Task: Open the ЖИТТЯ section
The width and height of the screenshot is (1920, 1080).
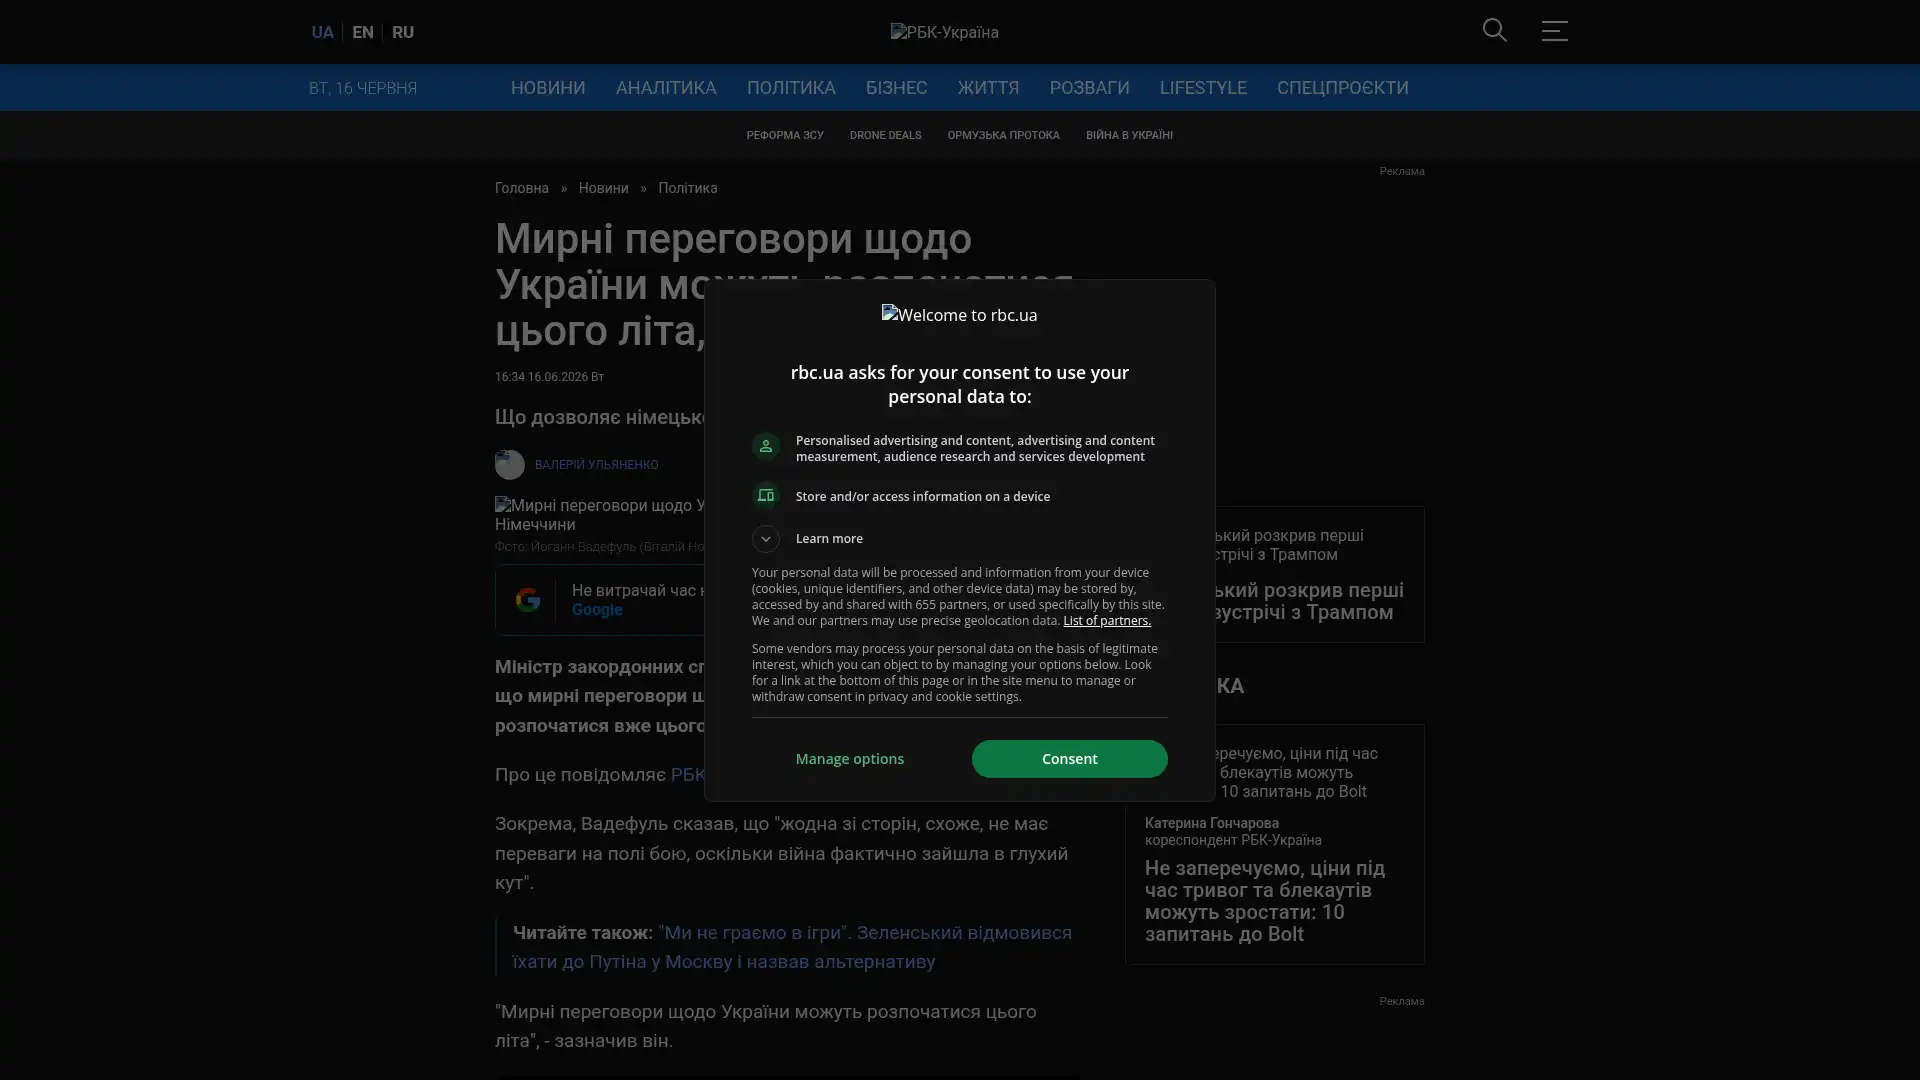Action: click(x=988, y=88)
